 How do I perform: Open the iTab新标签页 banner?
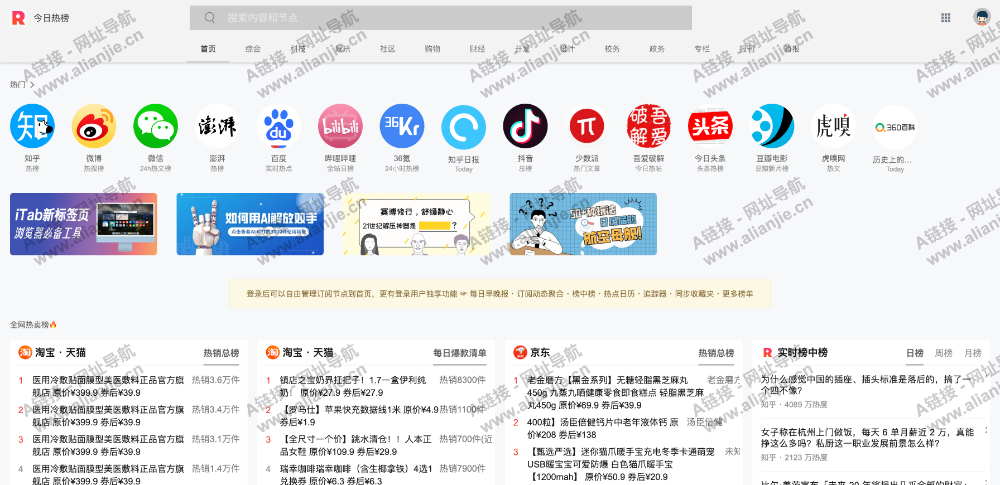coord(84,224)
